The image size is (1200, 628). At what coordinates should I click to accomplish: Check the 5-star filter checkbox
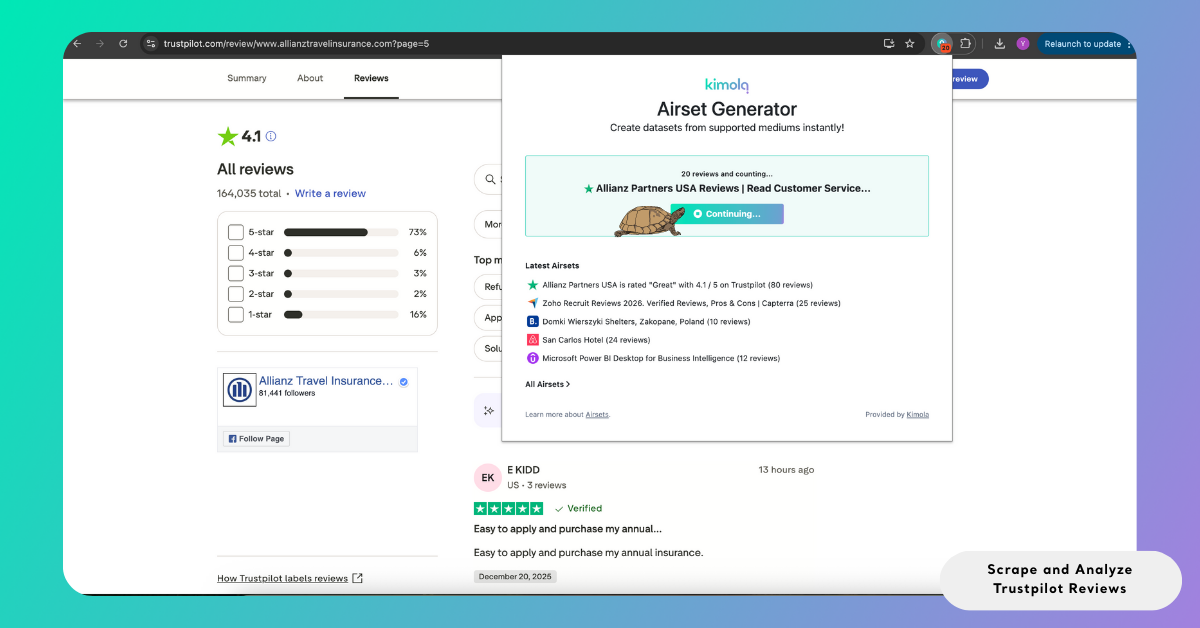(x=236, y=232)
